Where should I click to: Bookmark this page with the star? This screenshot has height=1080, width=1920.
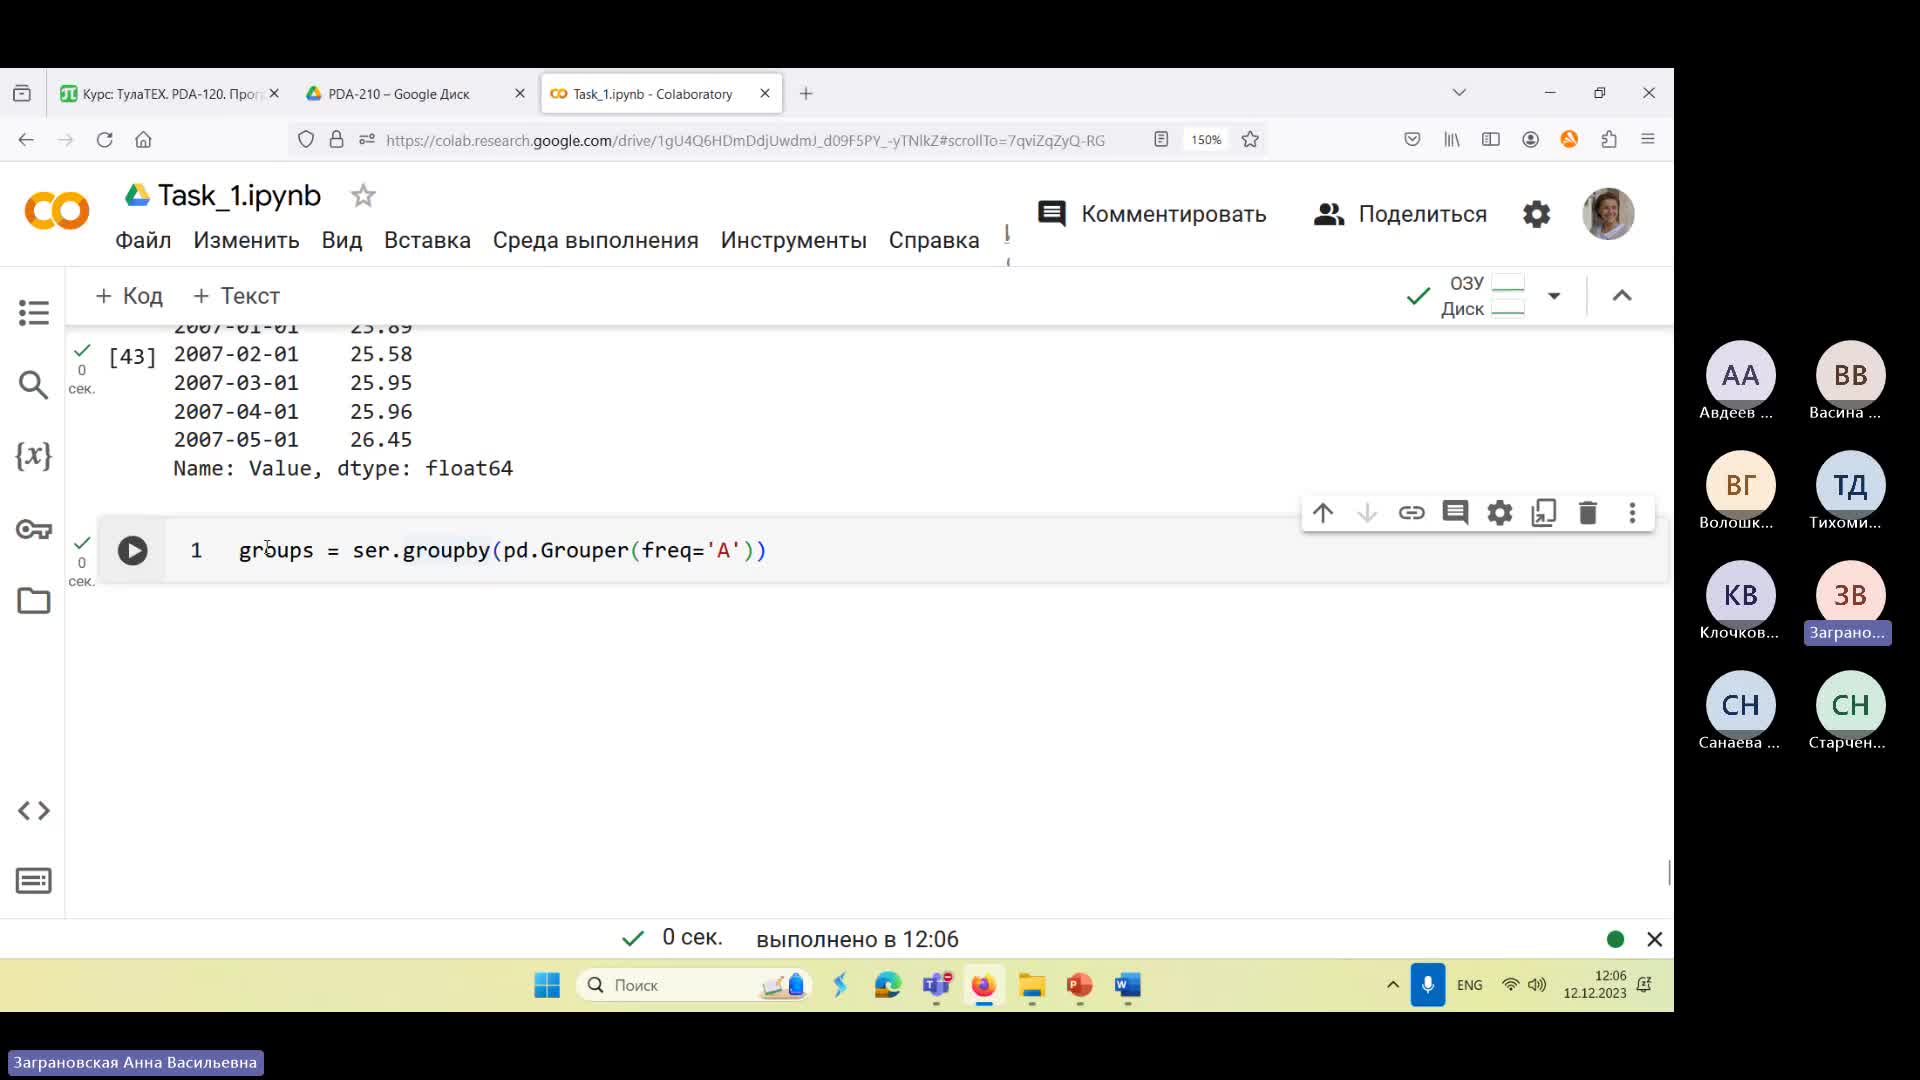coord(1250,140)
